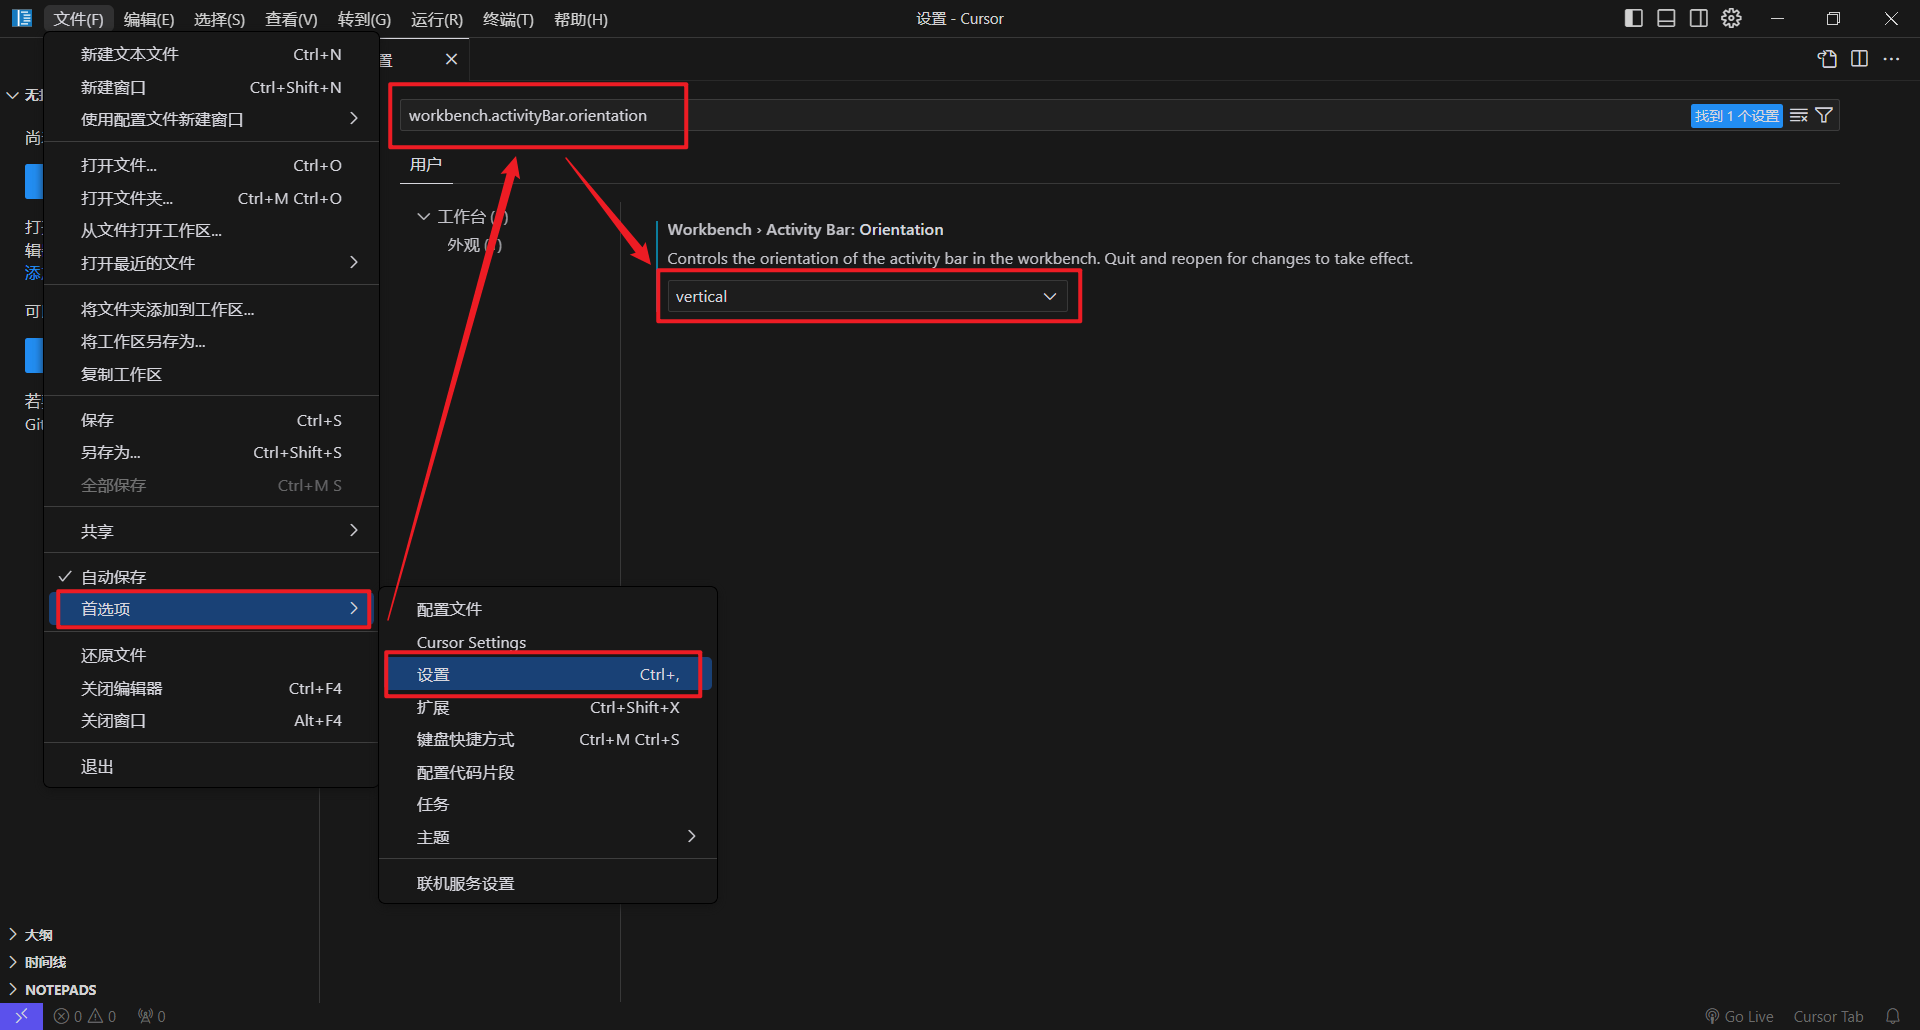Open the Orientation vertical dropdown
The image size is (1920, 1030).
[x=866, y=297]
